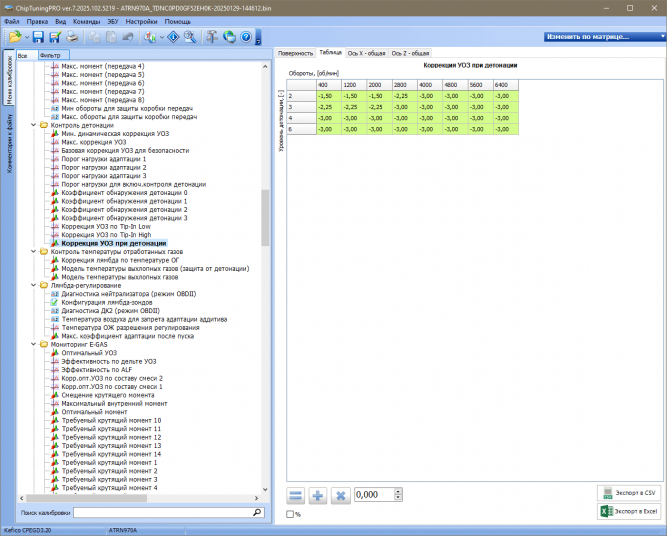The height and width of the screenshot is (536, 667).
Task: Open the dropdown arrow next to open-file icon
Action: click(27, 37)
